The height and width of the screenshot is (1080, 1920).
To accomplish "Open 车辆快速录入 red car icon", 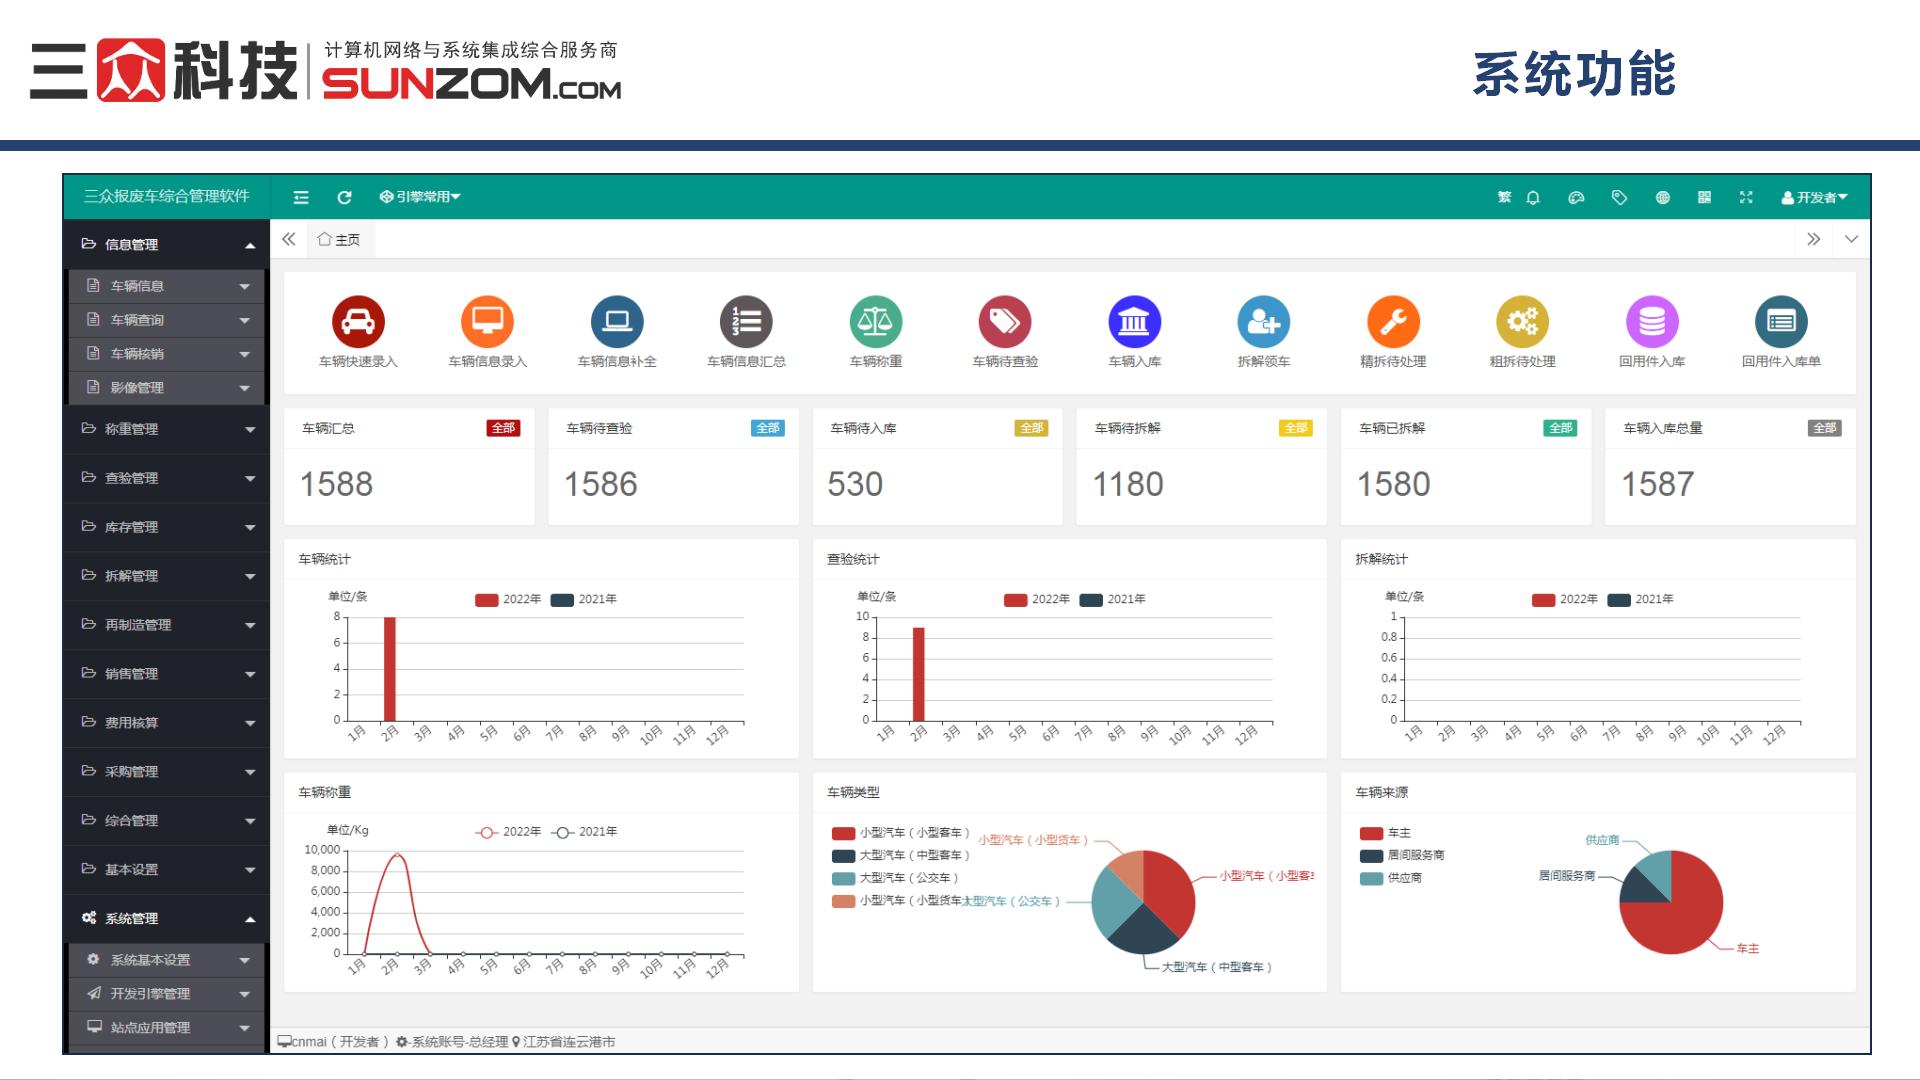I will tap(358, 321).
